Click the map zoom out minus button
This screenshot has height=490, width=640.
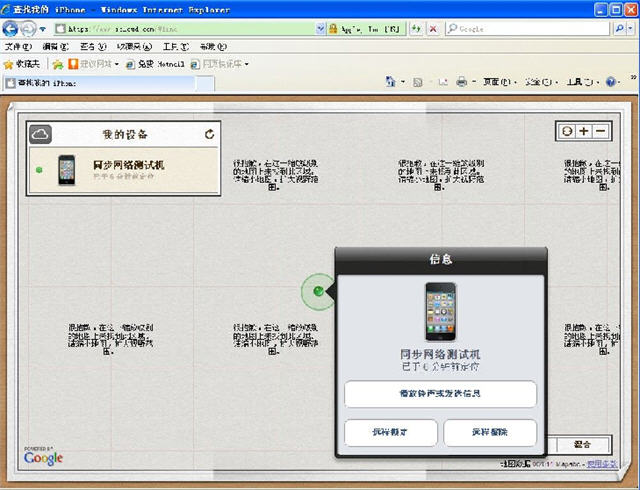pyautogui.click(x=601, y=131)
